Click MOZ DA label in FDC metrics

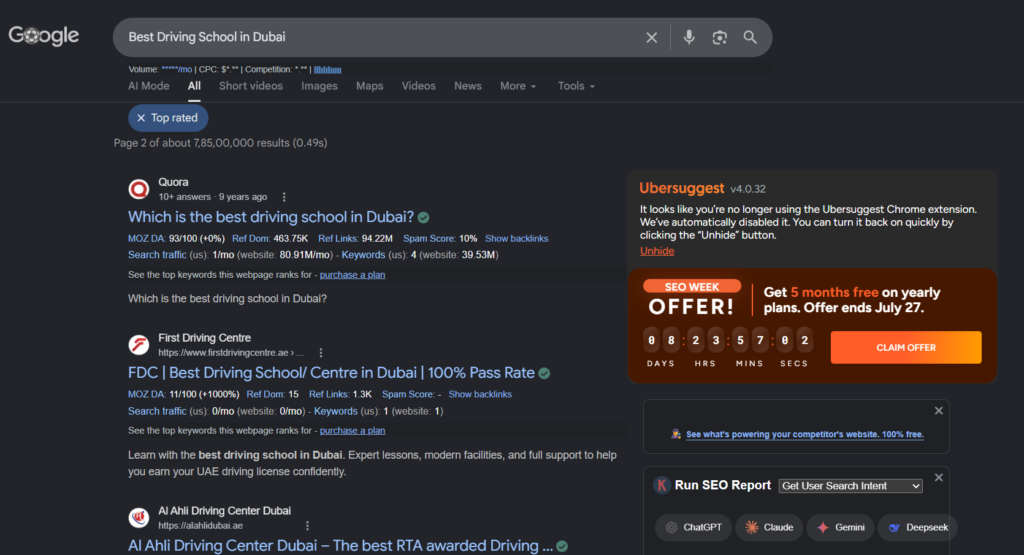click(146, 394)
